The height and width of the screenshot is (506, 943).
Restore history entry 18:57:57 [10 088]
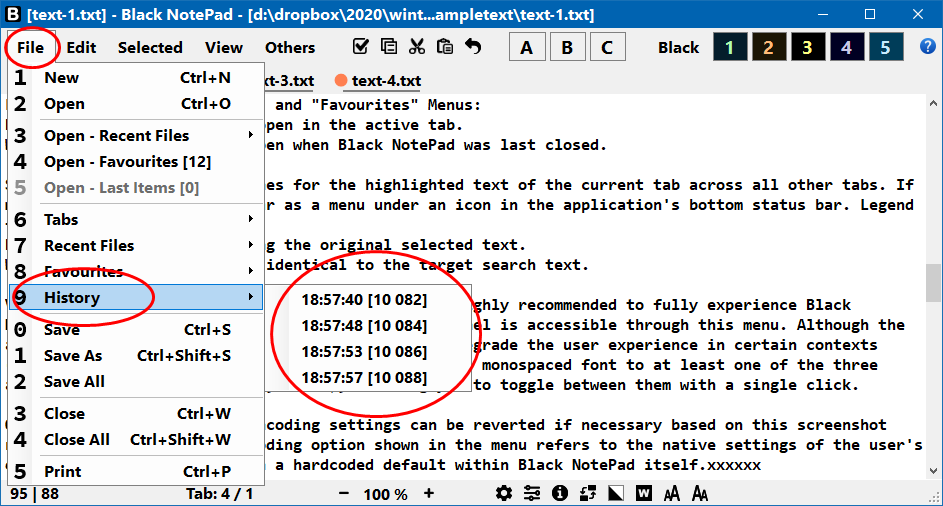(x=367, y=378)
